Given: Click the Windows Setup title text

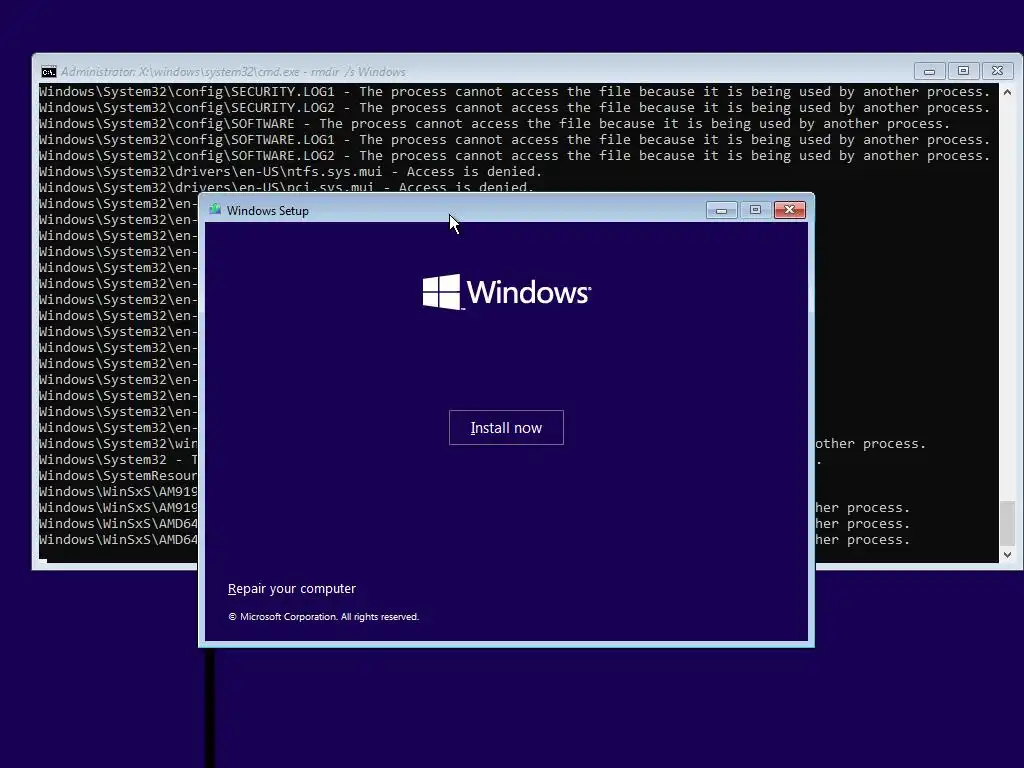Looking at the screenshot, I should 268,210.
